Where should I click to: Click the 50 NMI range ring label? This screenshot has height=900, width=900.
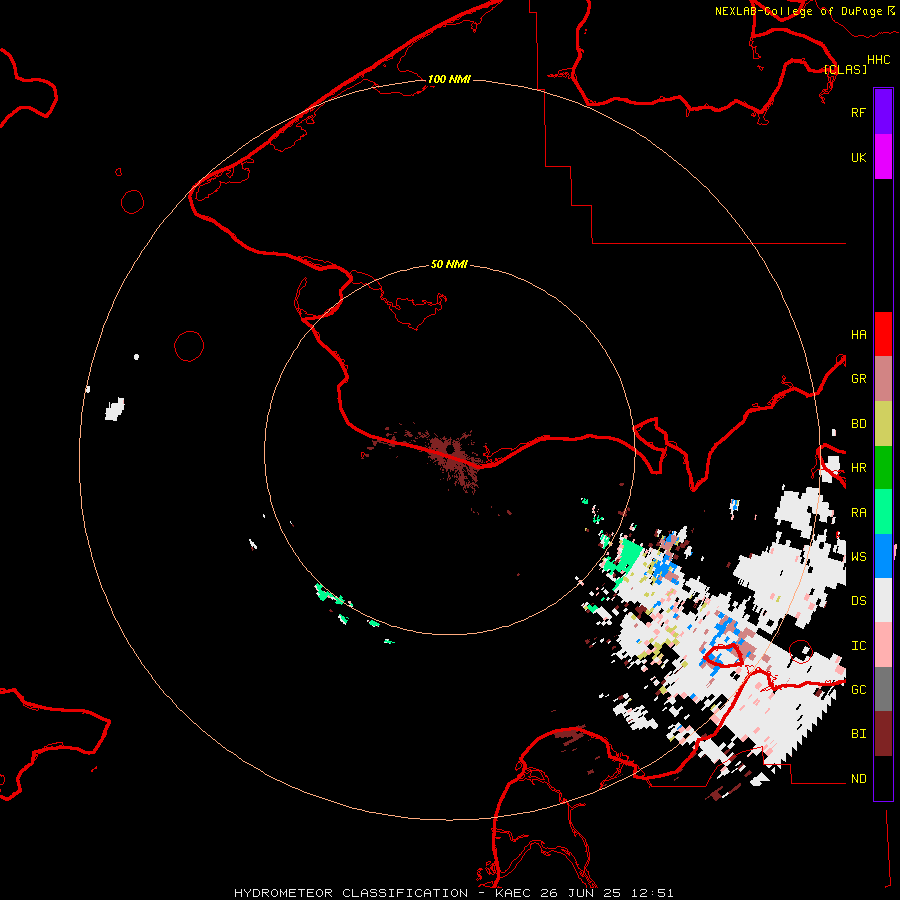pyautogui.click(x=449, y=264)
